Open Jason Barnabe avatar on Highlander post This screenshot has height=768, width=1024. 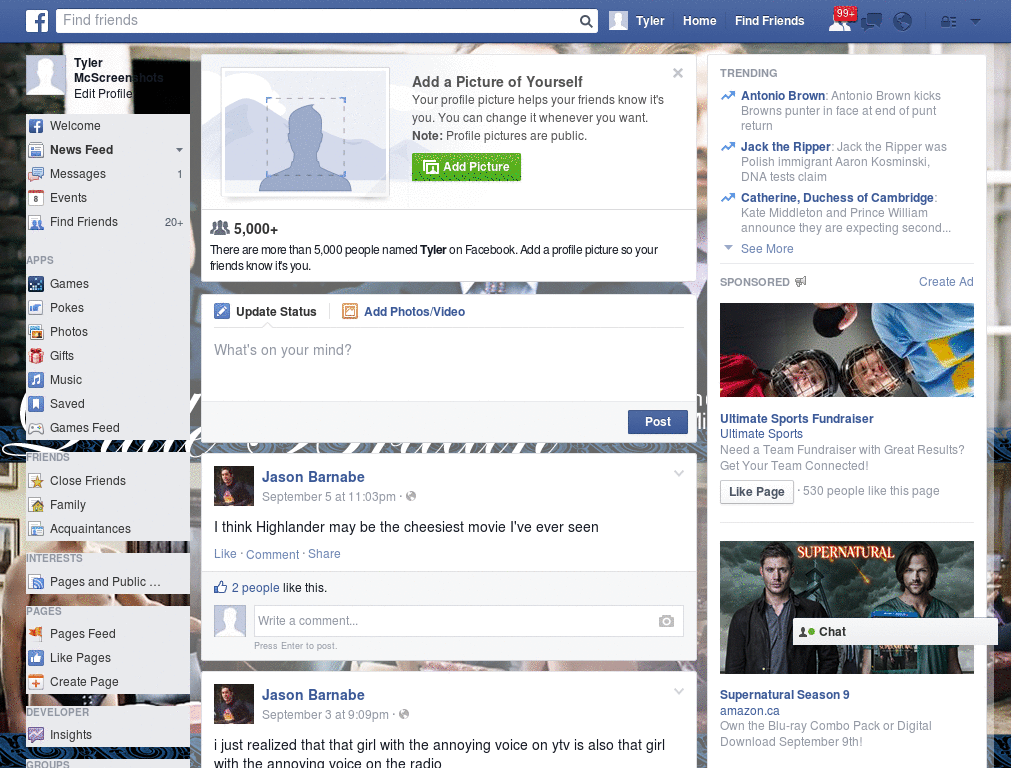click(x=234, y=486)
